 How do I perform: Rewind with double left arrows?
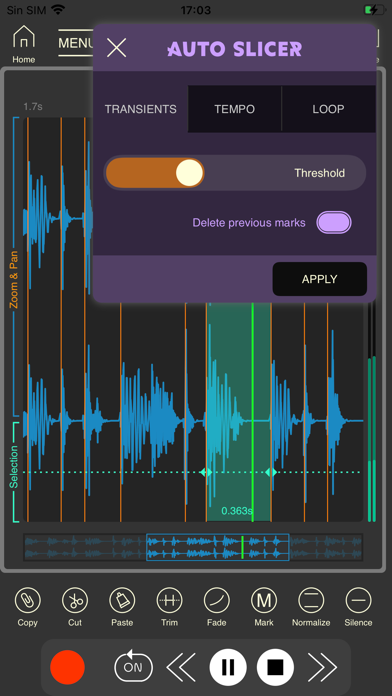point(181,667)
